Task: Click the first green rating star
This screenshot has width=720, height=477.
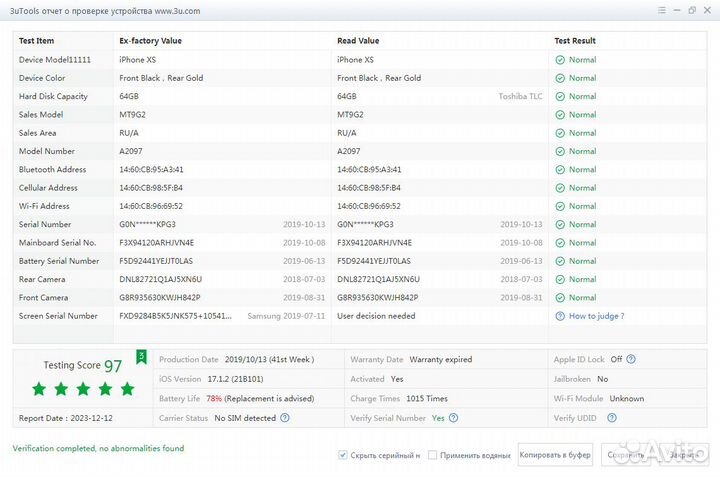Action: [x=39, y=389]
